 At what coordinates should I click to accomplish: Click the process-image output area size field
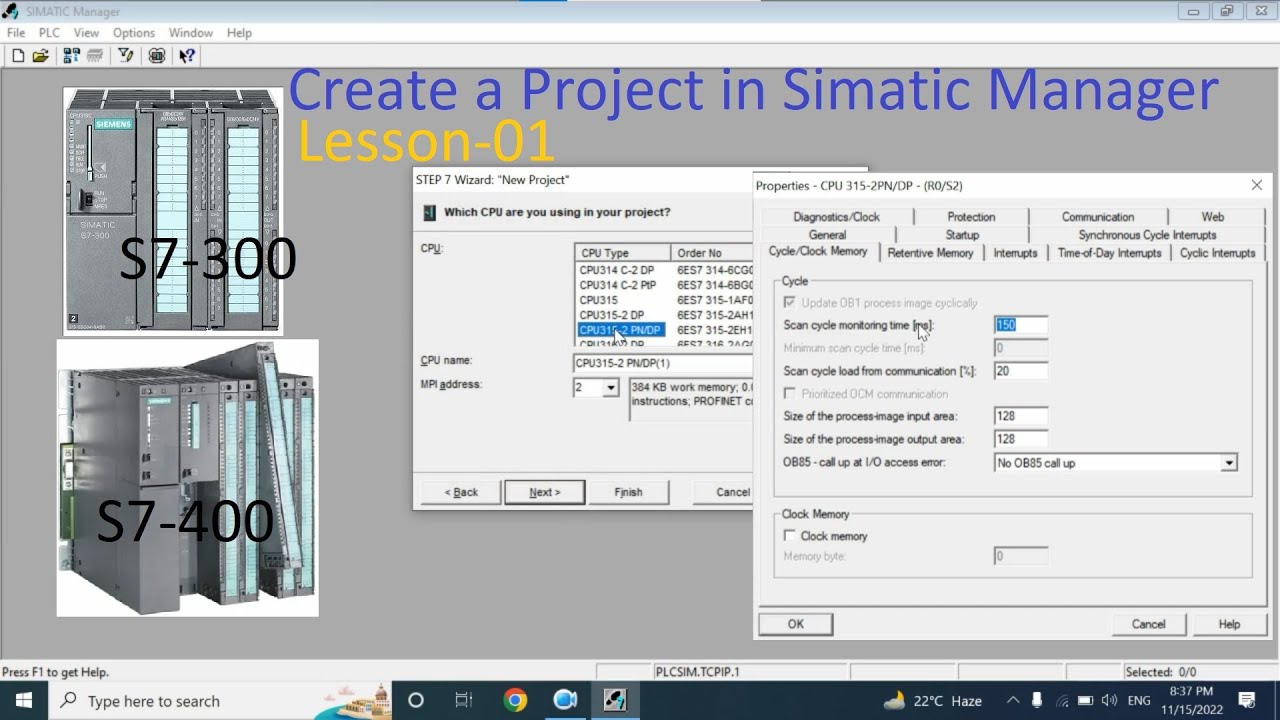1020,439
